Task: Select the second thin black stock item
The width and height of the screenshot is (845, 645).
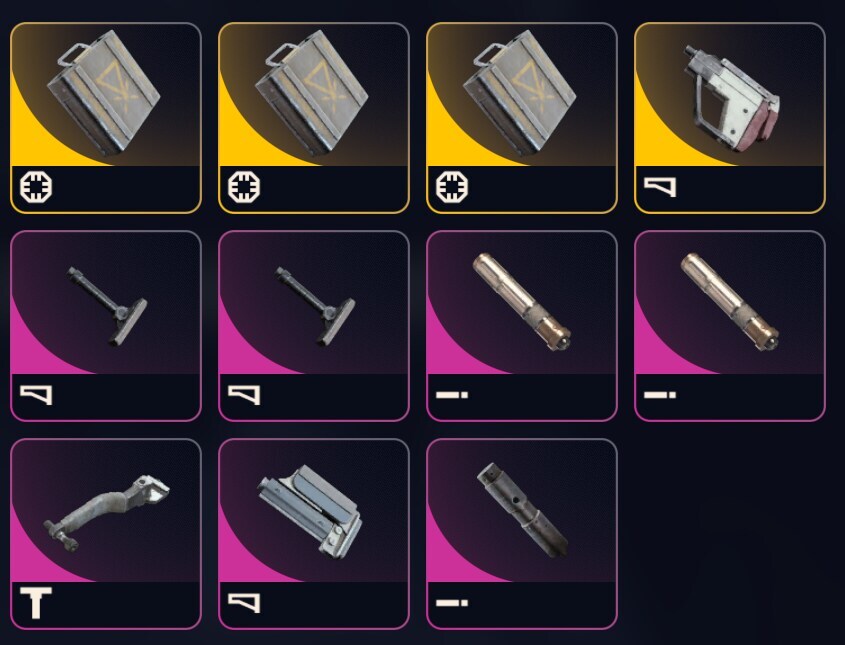Action: click(314, 325)
